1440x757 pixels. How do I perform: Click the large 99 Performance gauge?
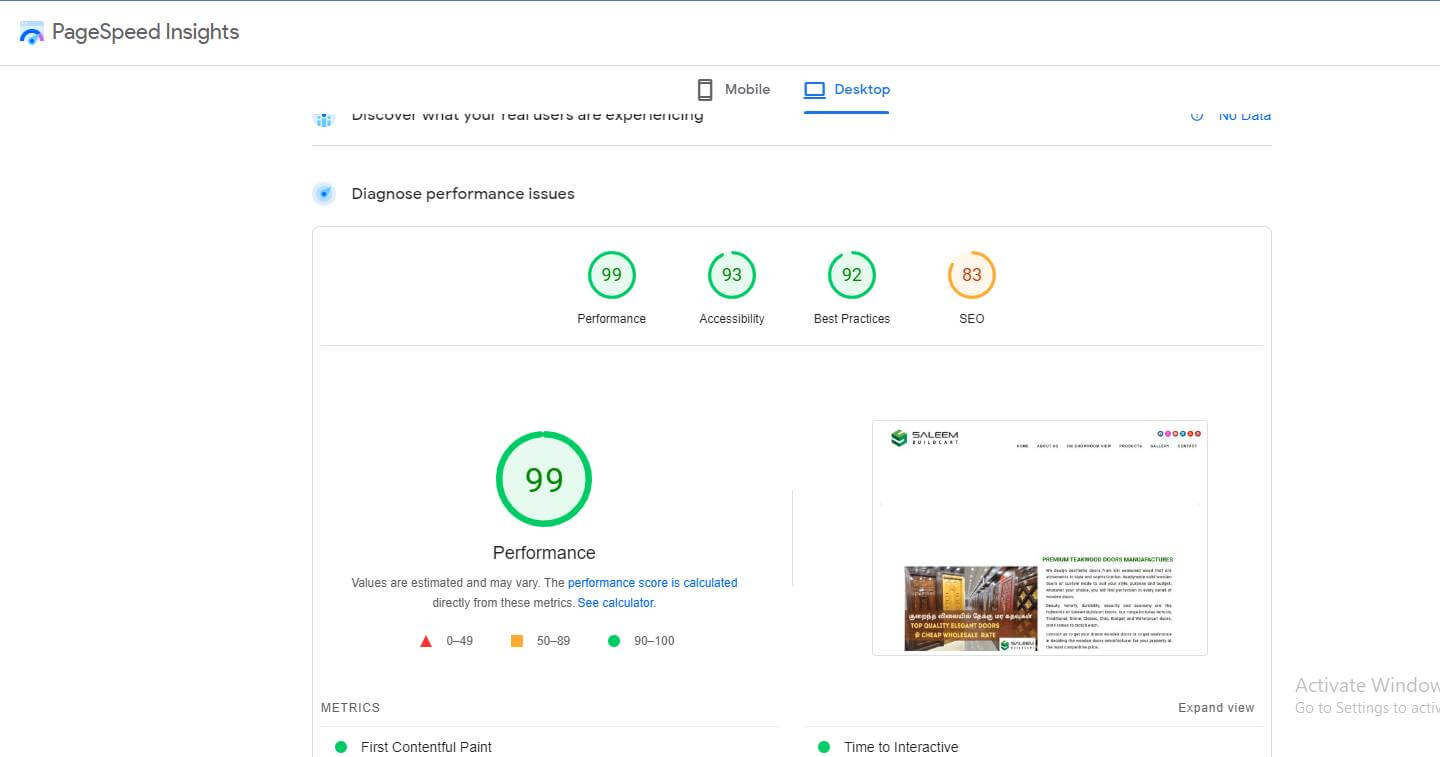tap(544, 479)
